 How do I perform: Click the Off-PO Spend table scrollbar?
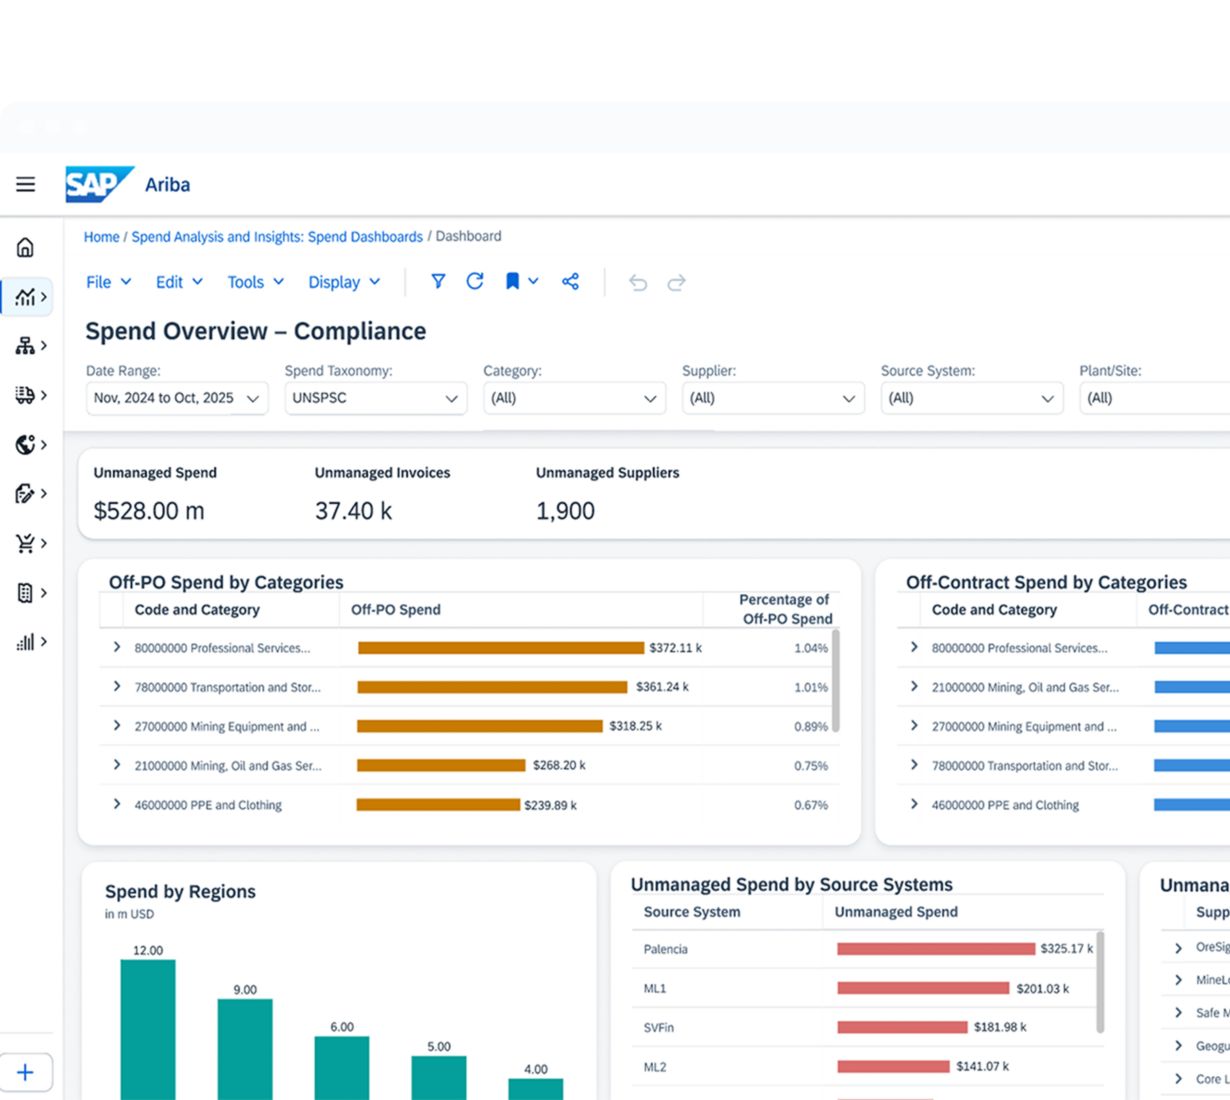click(x=835, y=681)
